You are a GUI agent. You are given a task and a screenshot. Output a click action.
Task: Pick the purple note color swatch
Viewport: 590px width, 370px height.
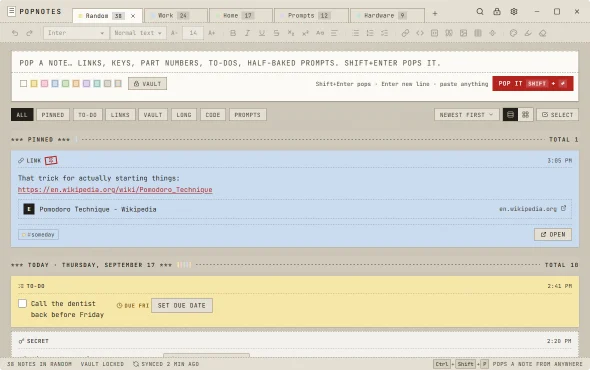[x=86, y=83]
